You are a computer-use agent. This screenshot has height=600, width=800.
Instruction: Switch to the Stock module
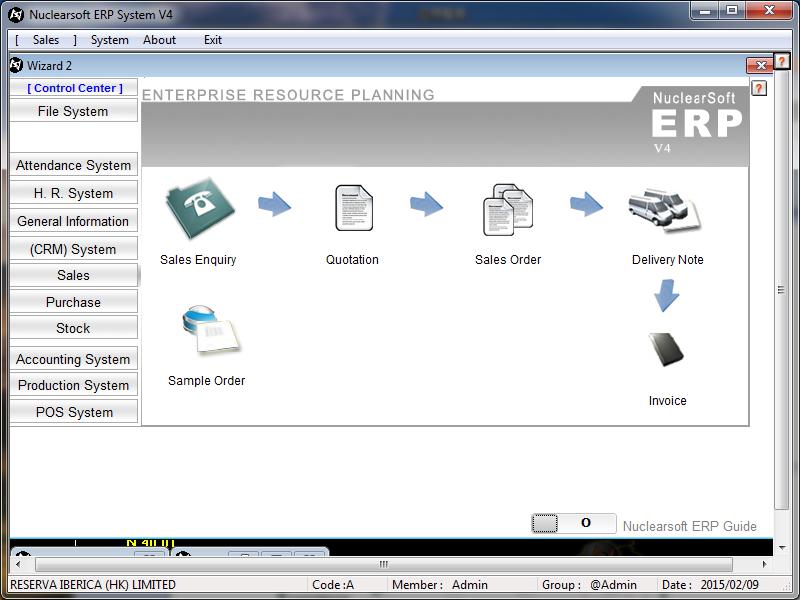(73, 328)
